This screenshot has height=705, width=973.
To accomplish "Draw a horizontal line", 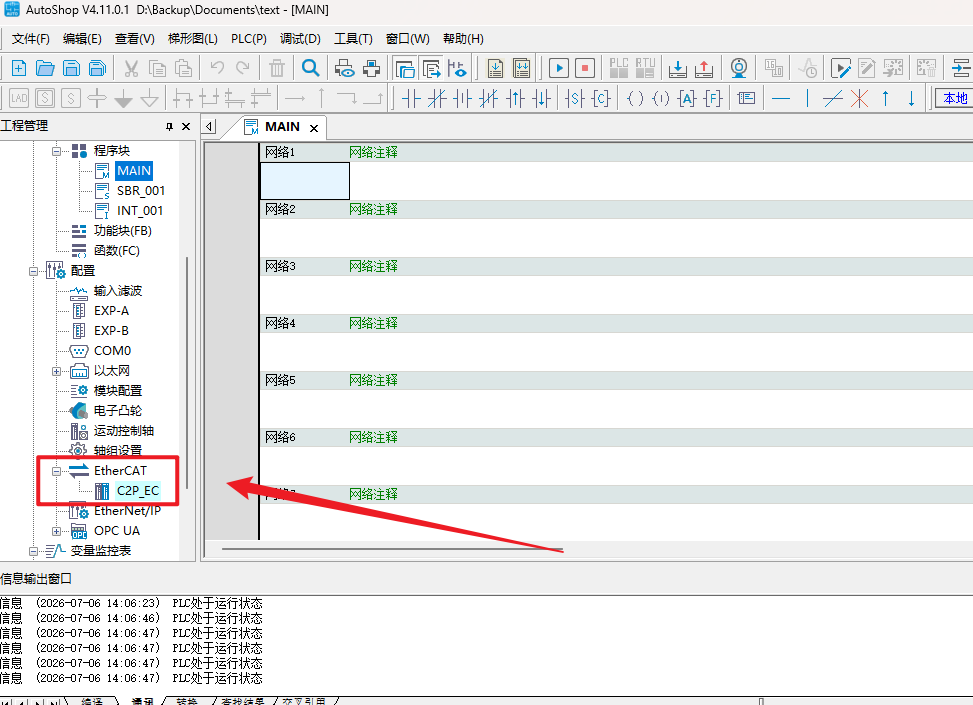I will tap(781, 98).
